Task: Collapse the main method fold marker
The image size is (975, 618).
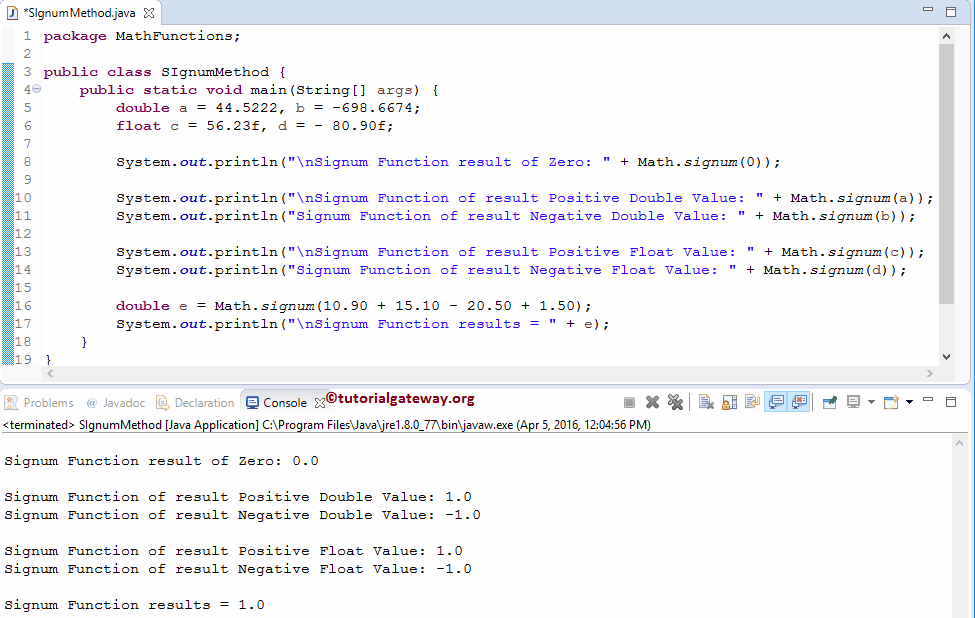Action: [35, 89]
